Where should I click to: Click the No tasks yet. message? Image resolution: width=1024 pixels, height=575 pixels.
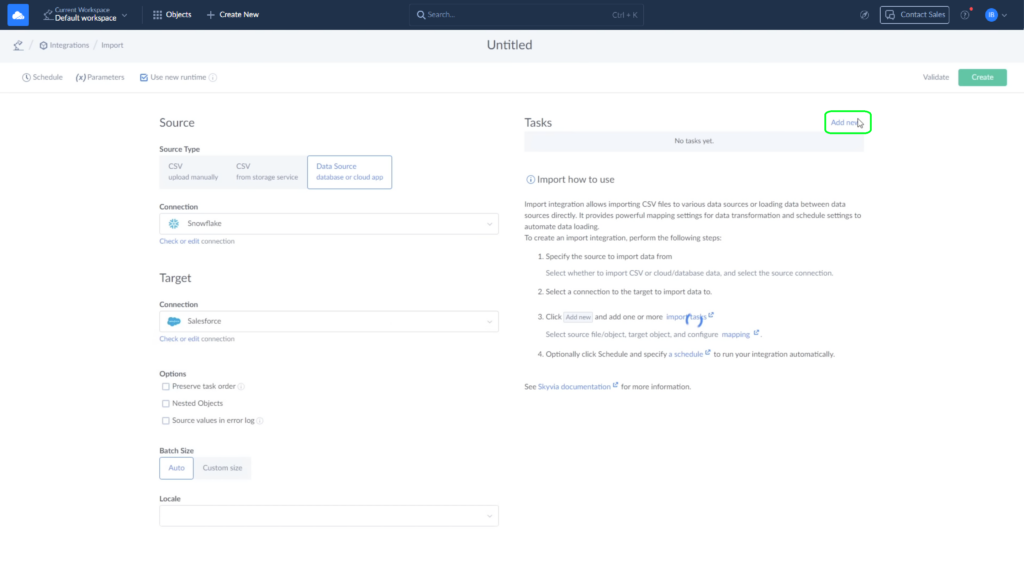tap(694, 141)
